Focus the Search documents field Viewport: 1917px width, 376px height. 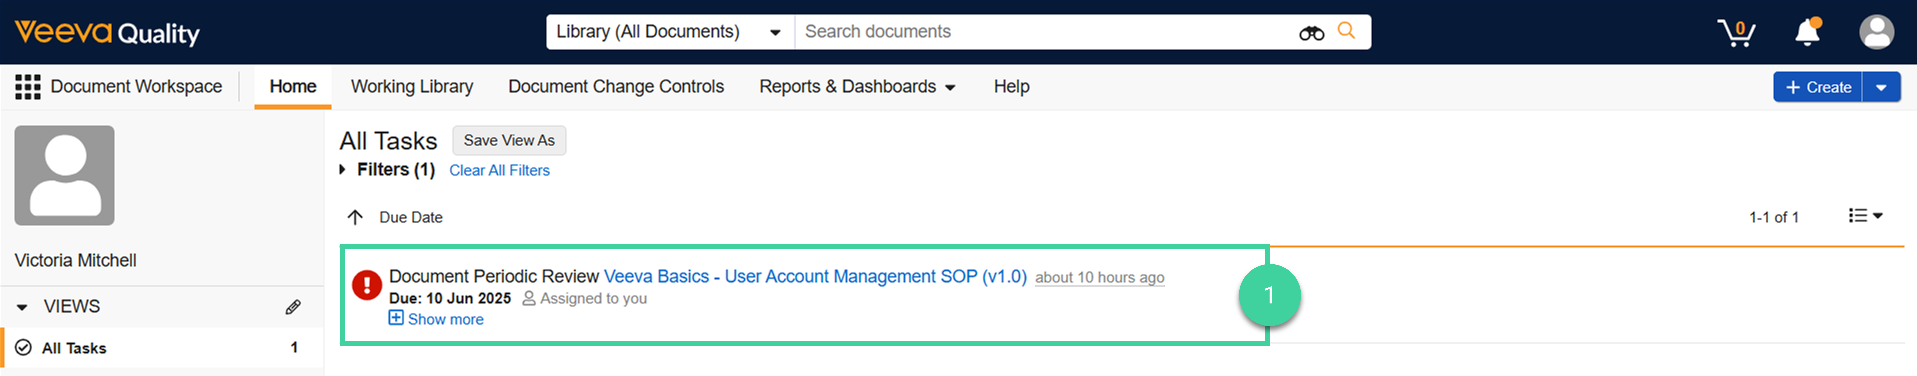coord(1045,32)
